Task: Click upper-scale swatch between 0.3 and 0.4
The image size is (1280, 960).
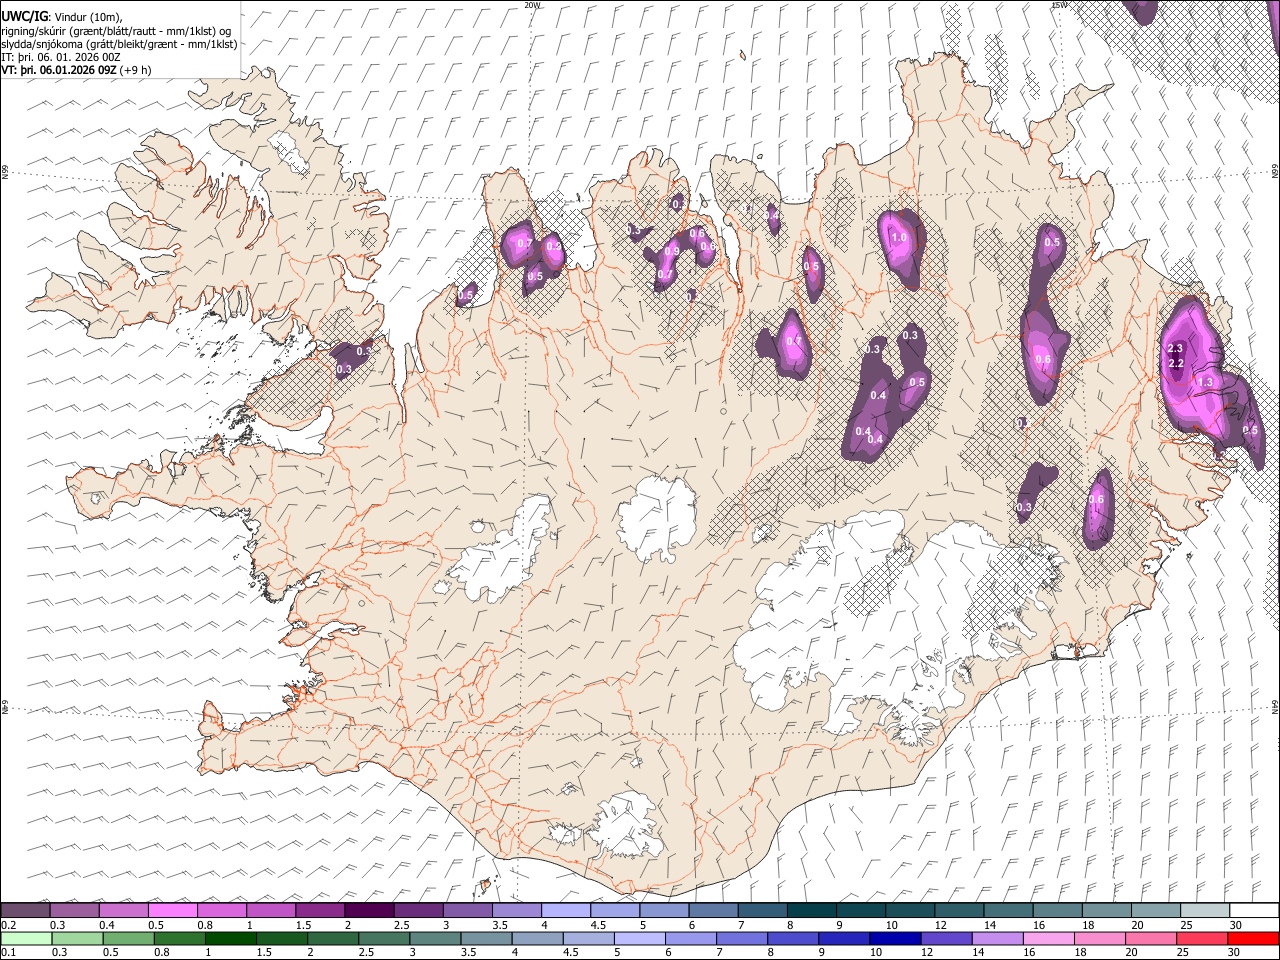Action: tap(74, 911)
